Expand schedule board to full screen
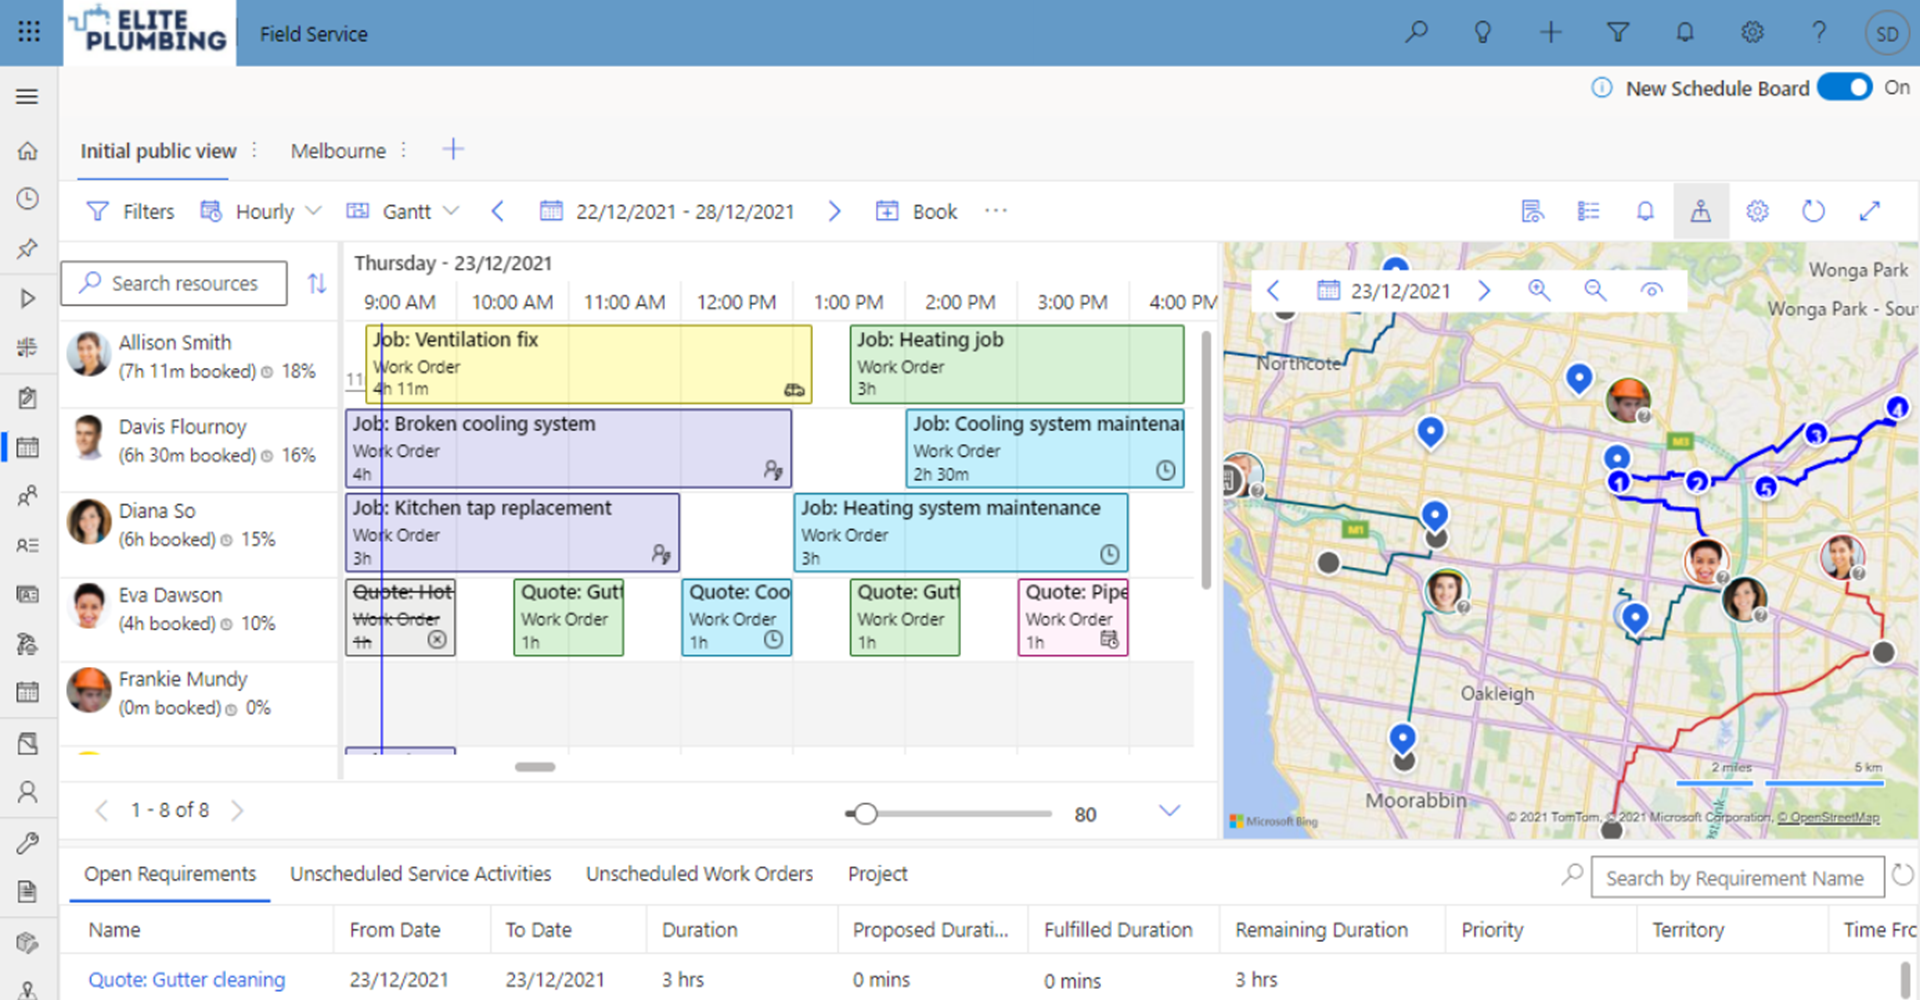 (1869, 211)
